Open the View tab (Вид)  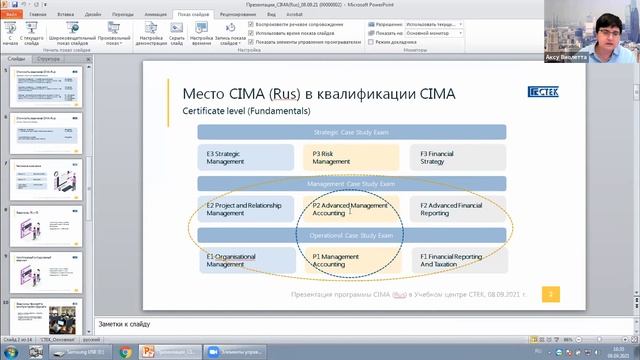pos(271,14)
